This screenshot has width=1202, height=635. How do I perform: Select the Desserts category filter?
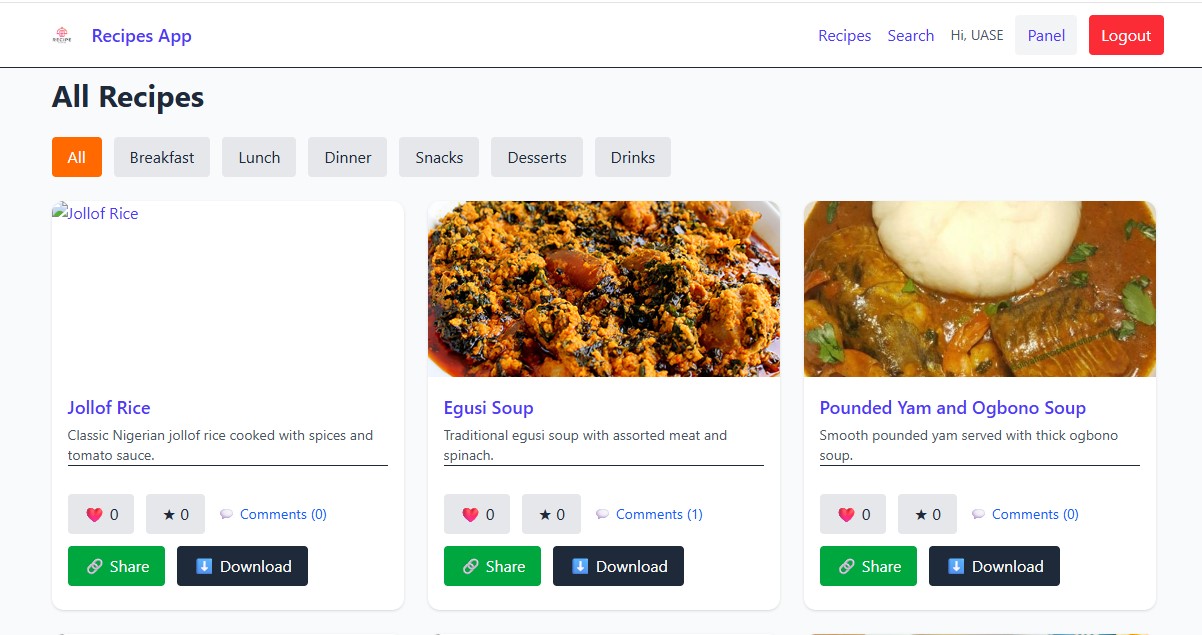click(x=537, y=157)
